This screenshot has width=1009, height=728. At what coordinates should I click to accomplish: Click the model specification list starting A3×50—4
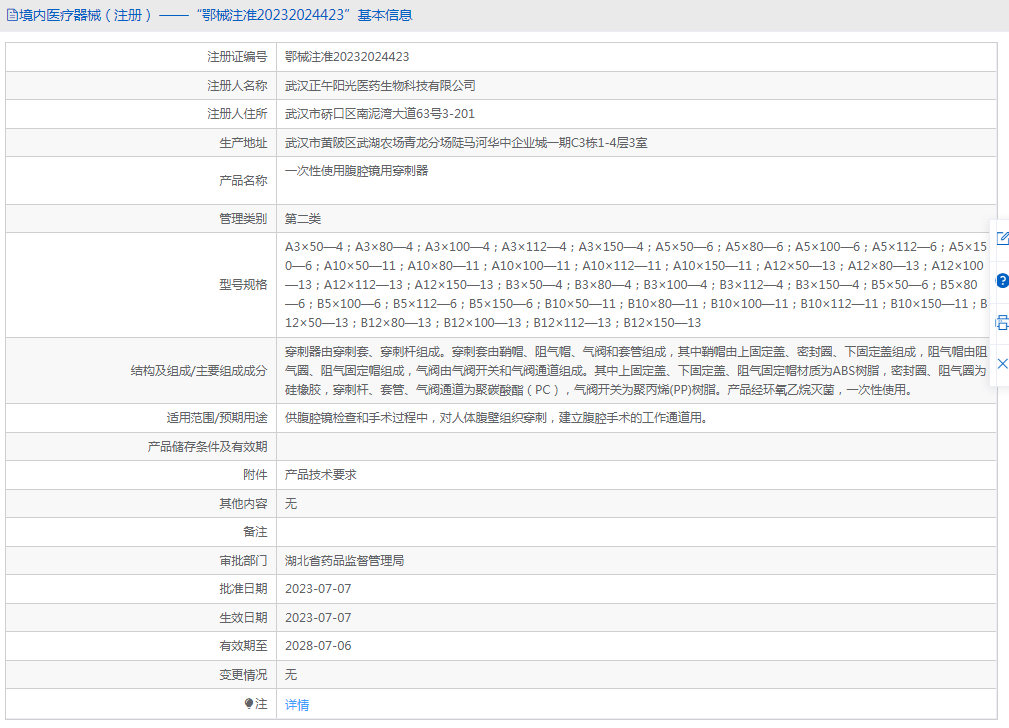pyautogui.click(x=636, y=285)
